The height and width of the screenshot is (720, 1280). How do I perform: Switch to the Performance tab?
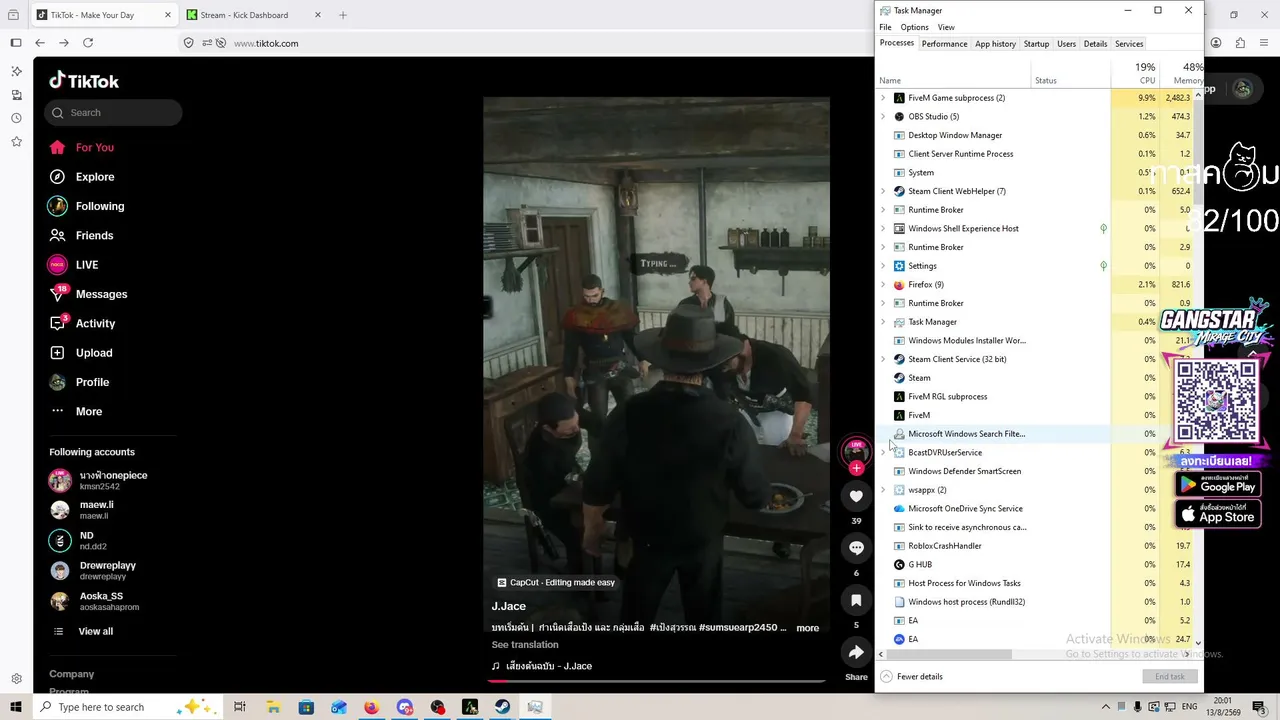point(944,44)
